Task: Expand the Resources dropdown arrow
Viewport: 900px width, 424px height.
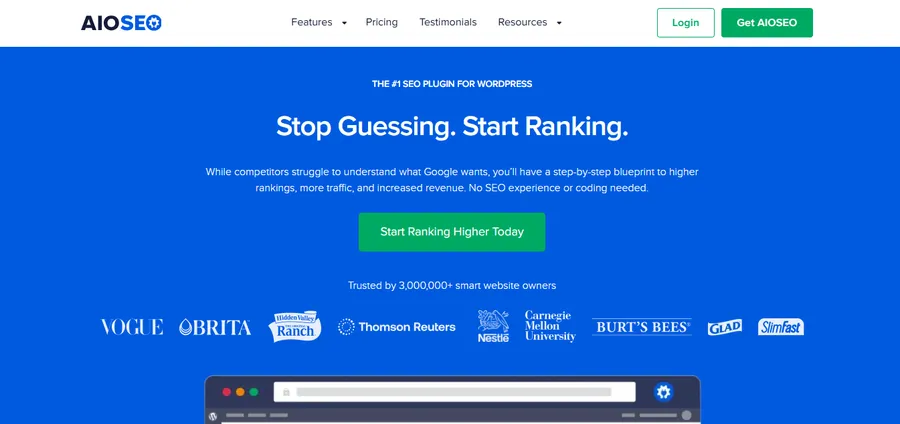Action: tap(559, 23)
